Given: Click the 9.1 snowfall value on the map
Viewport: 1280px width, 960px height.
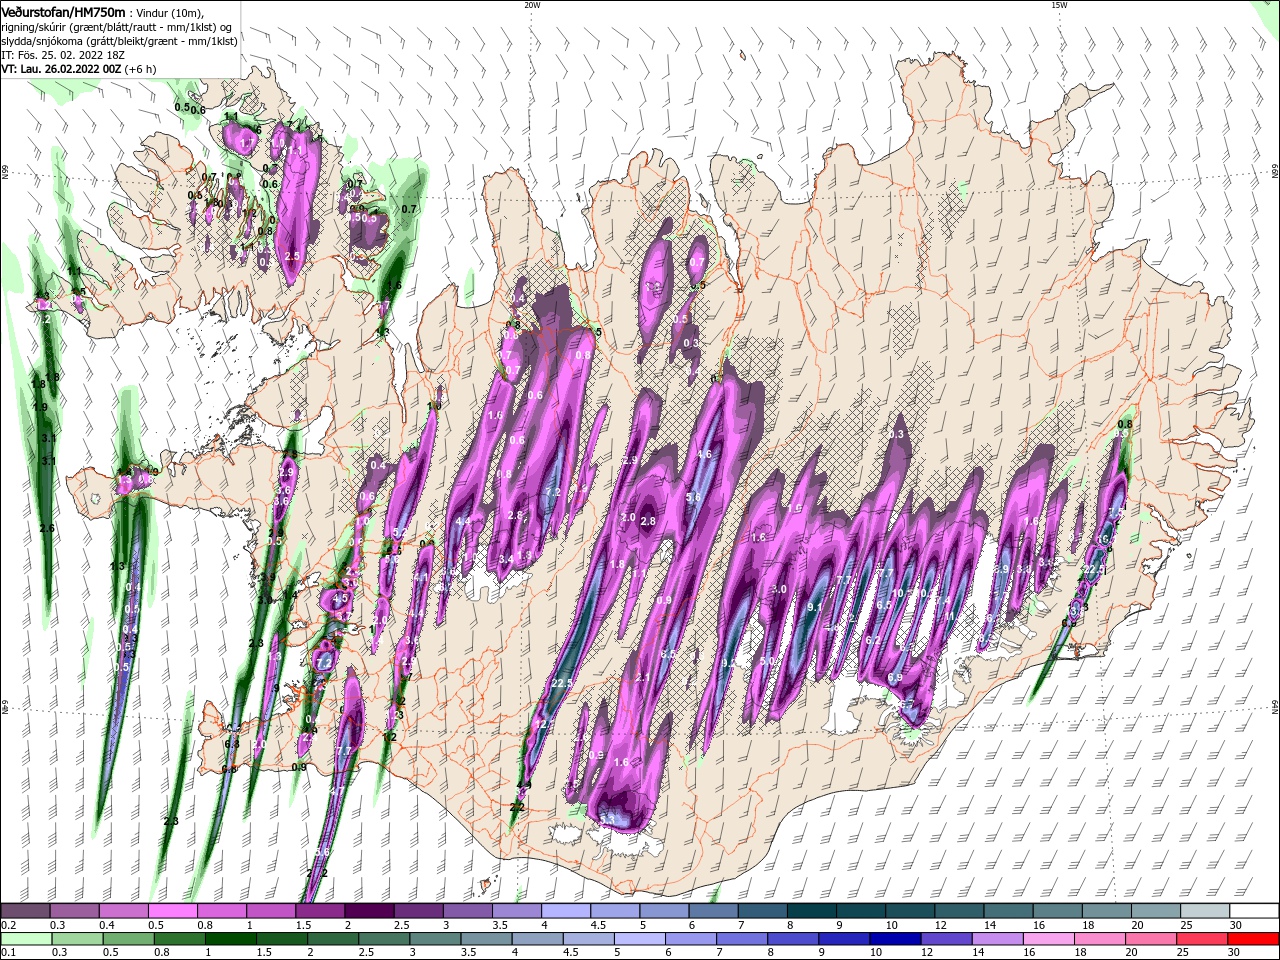Looking at the screenshot, I should pyautogui.click(x=814, y=607).
